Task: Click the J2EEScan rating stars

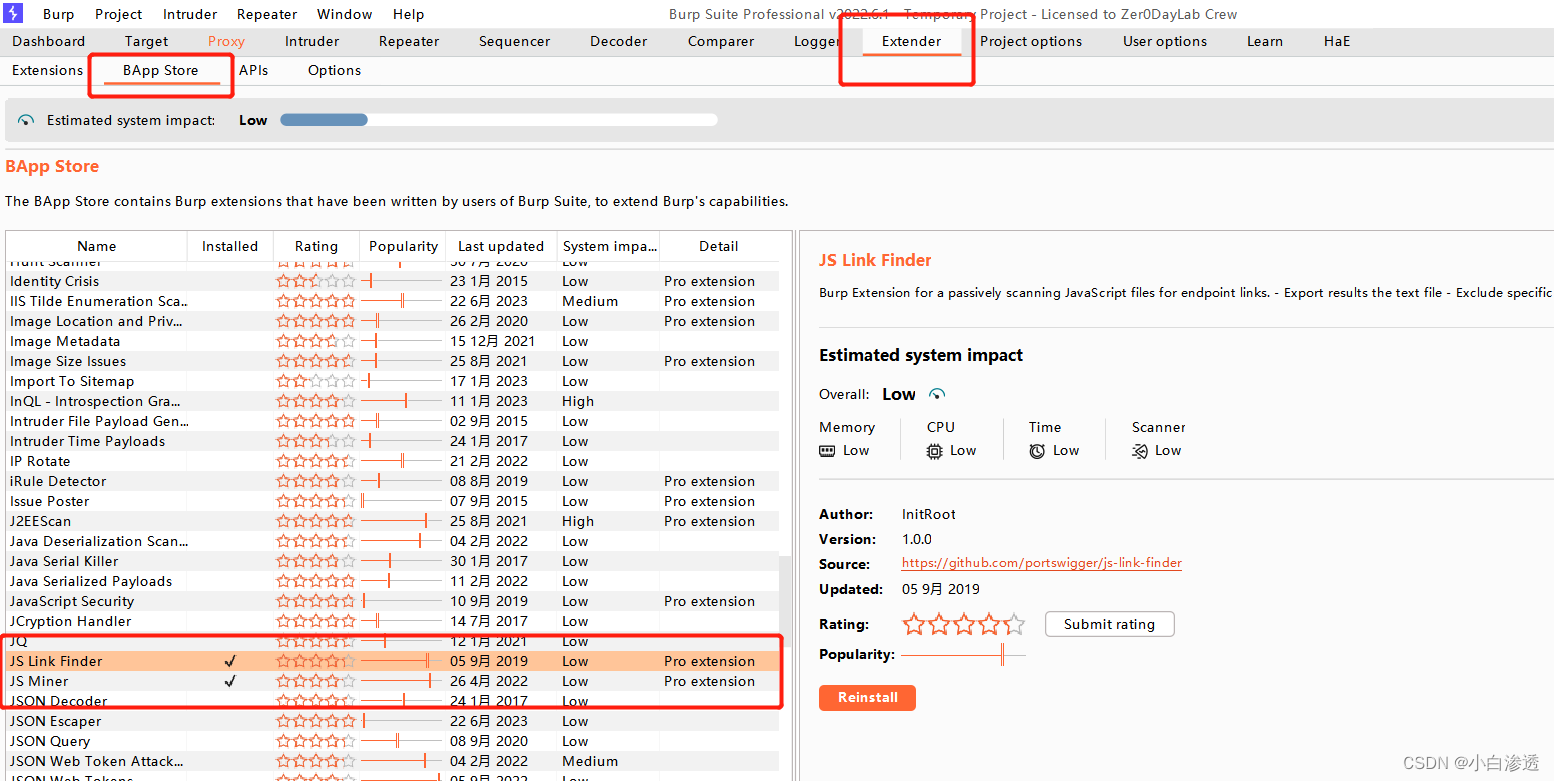Action: [316, 521]
